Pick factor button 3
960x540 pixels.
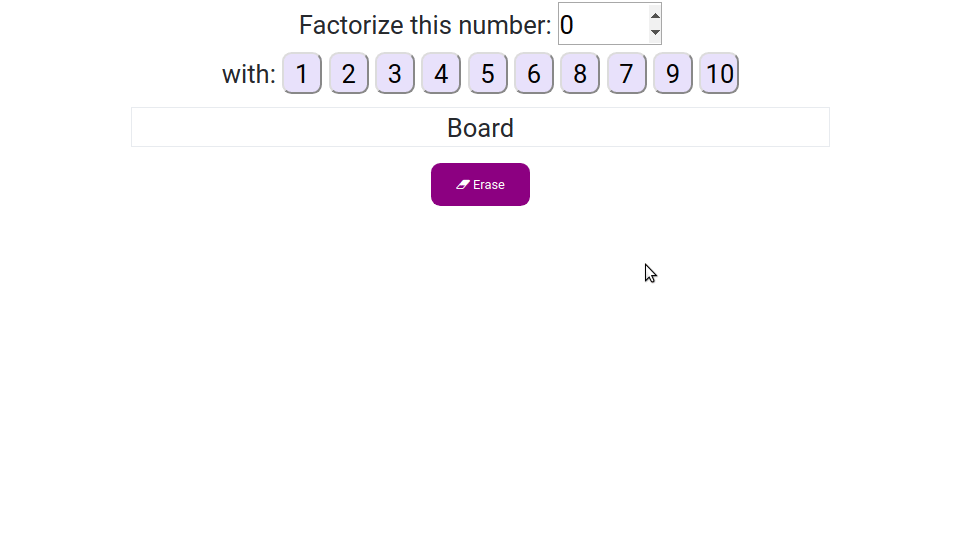click(x=395, y=73)
